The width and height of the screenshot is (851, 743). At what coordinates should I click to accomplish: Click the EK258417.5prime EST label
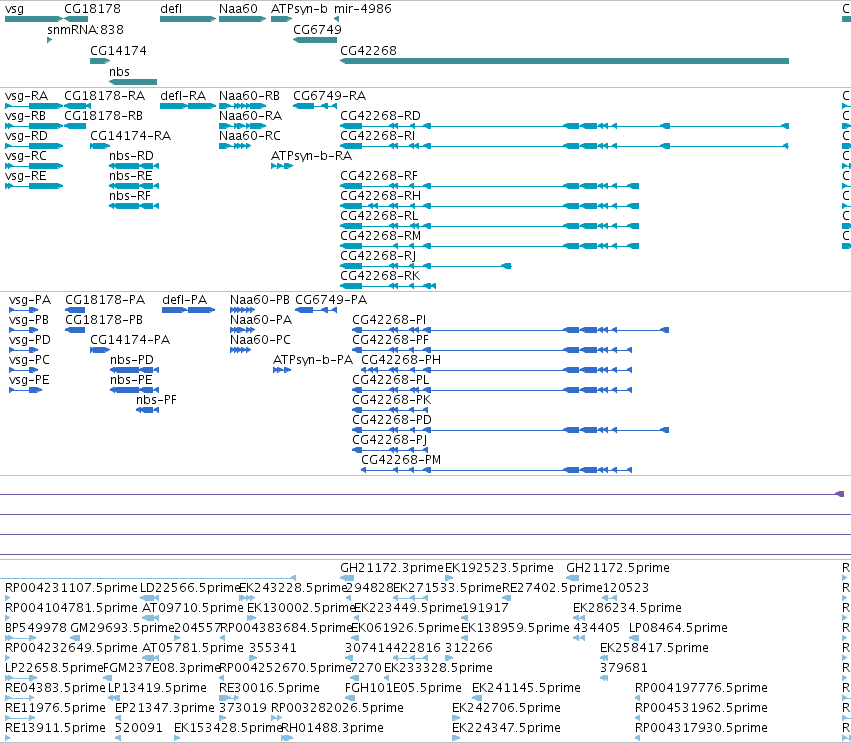[x=655, y=648]
